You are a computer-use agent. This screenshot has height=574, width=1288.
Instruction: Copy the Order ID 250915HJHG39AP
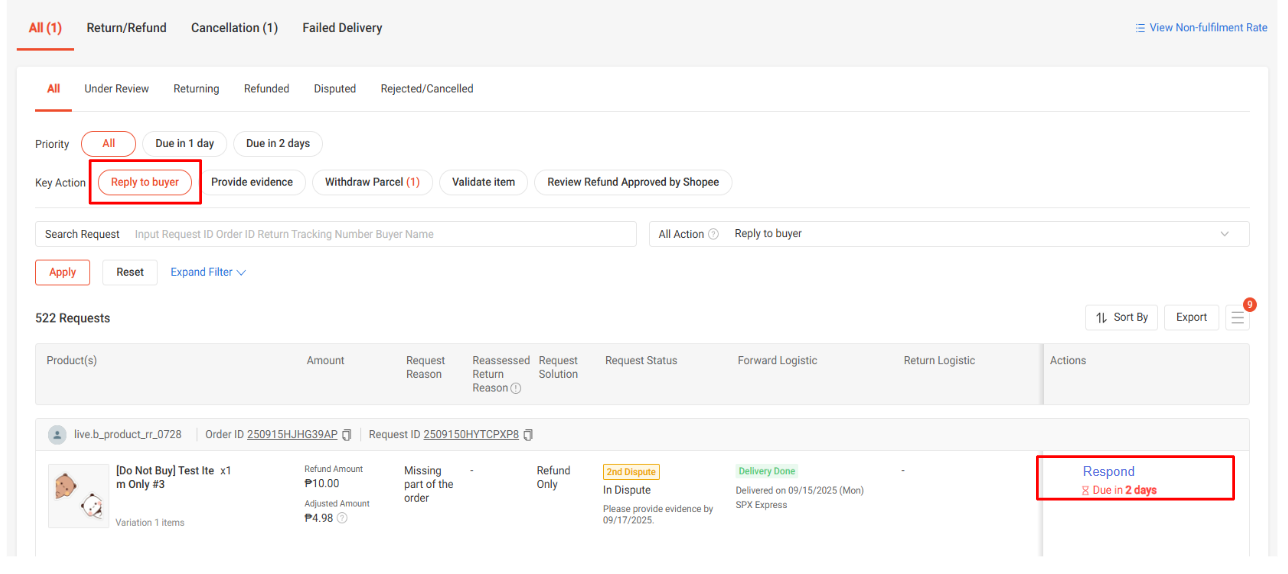347,435
